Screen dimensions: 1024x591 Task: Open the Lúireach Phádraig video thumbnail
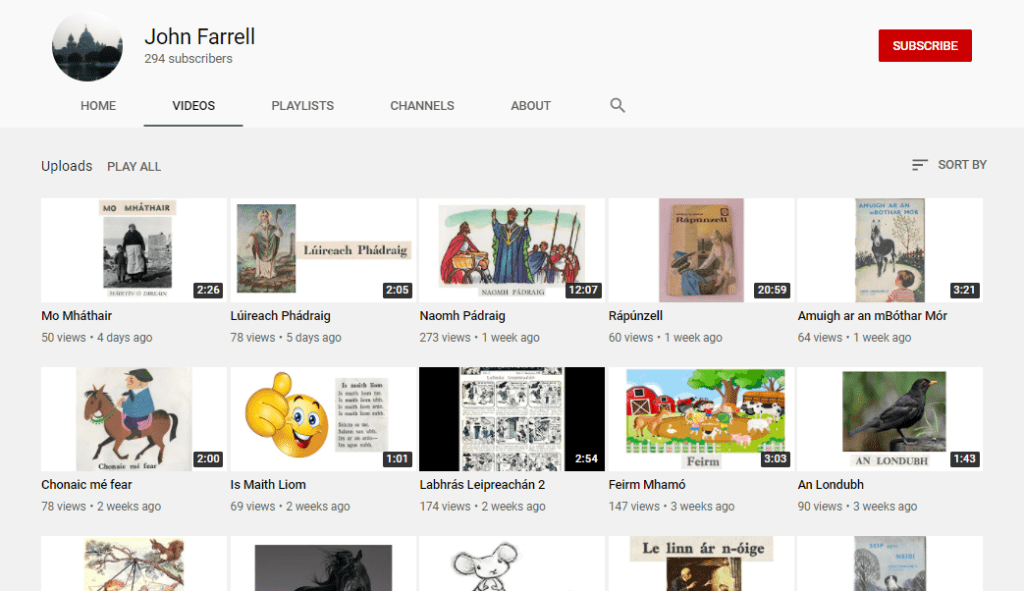[323, 250]
